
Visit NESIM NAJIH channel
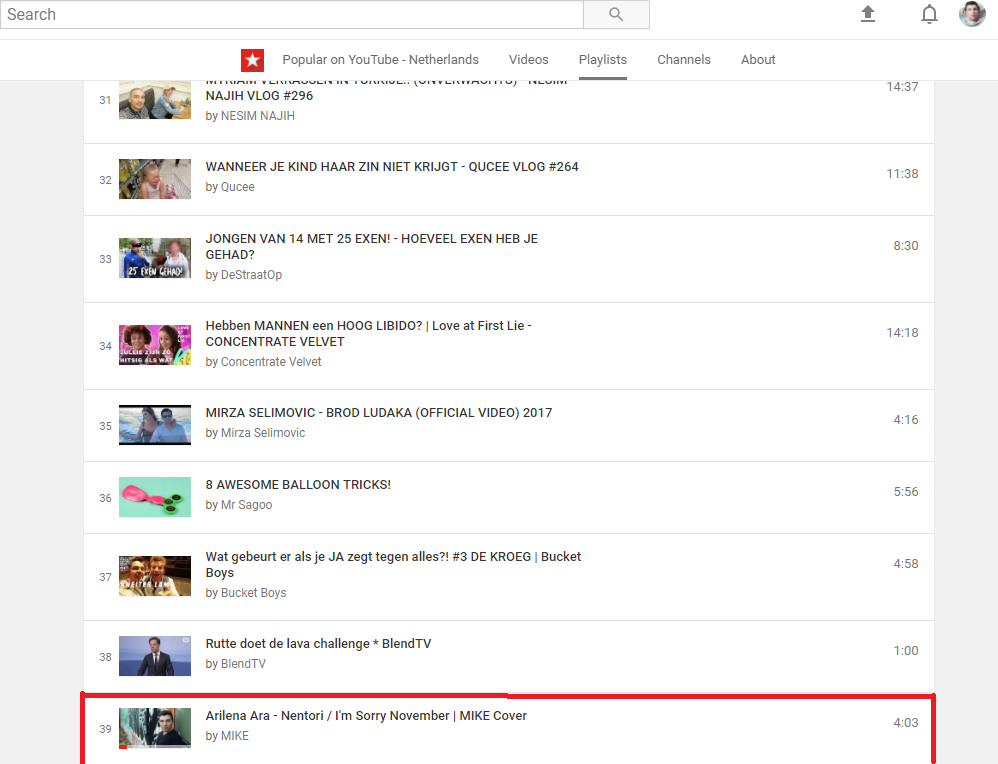[258, 116]
